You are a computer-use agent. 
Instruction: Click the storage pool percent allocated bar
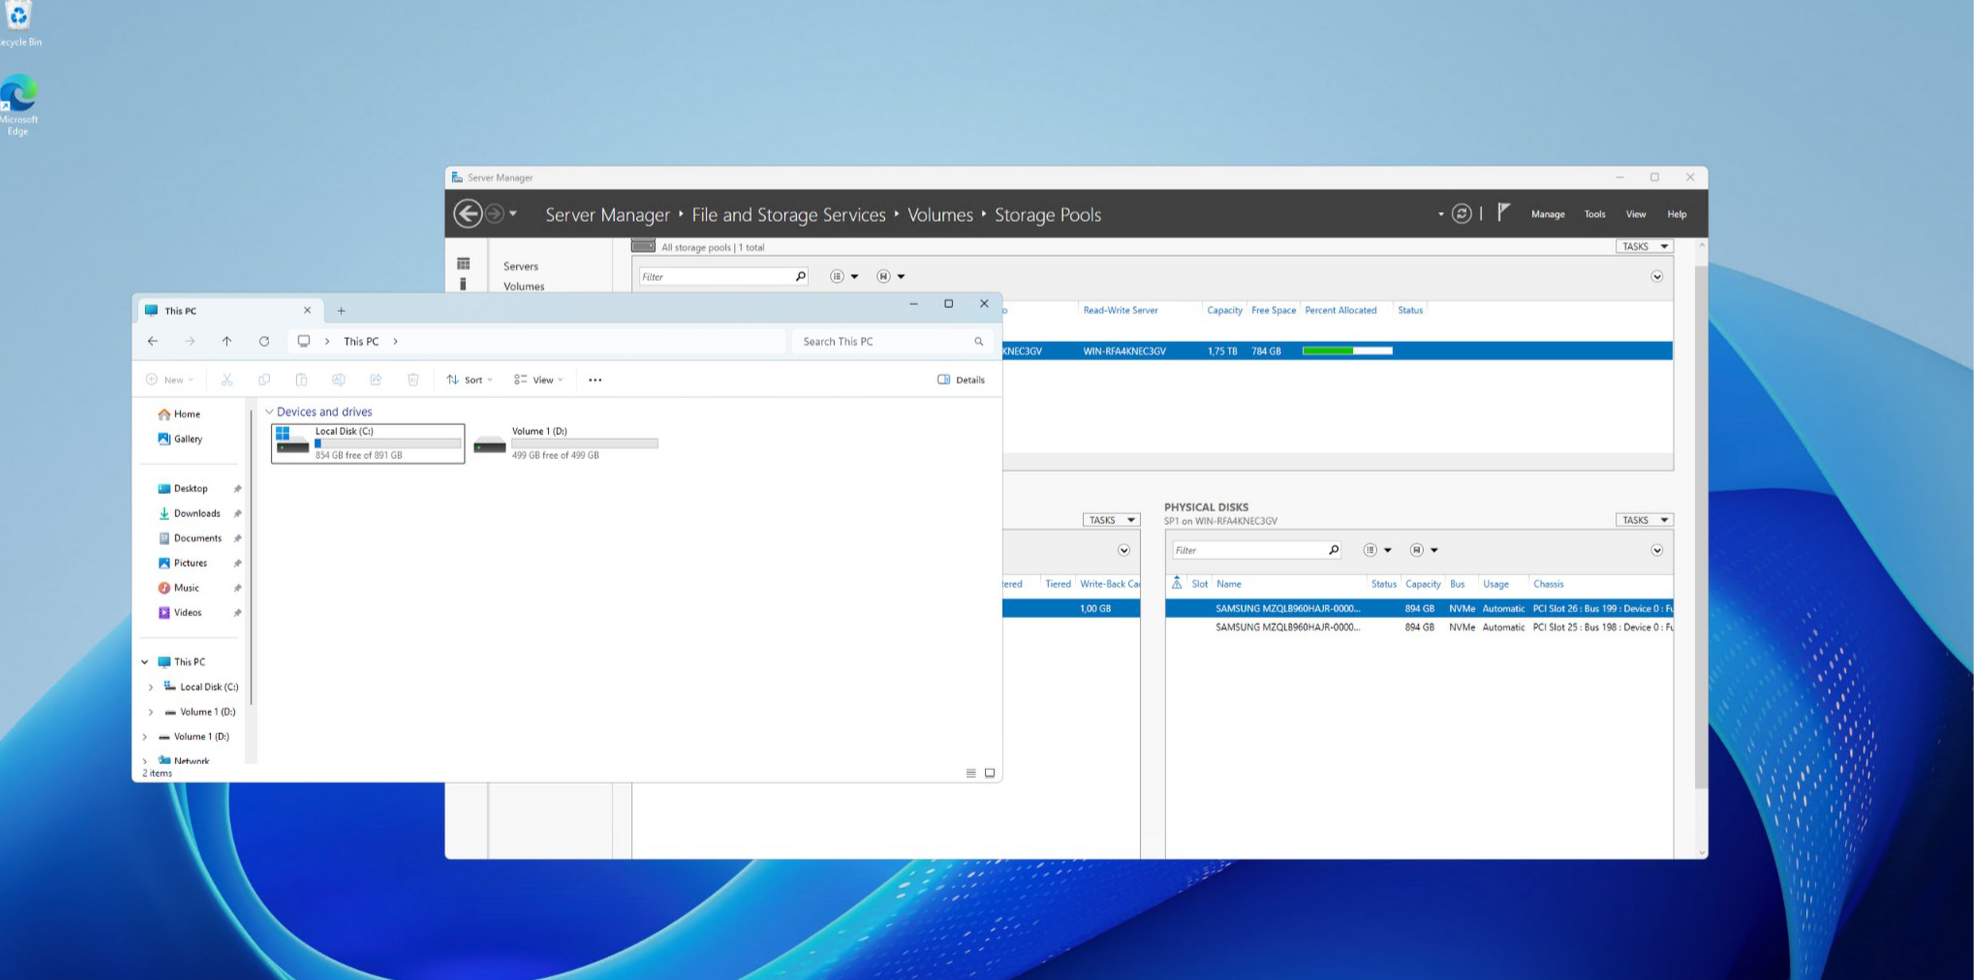pos(1346,351)
